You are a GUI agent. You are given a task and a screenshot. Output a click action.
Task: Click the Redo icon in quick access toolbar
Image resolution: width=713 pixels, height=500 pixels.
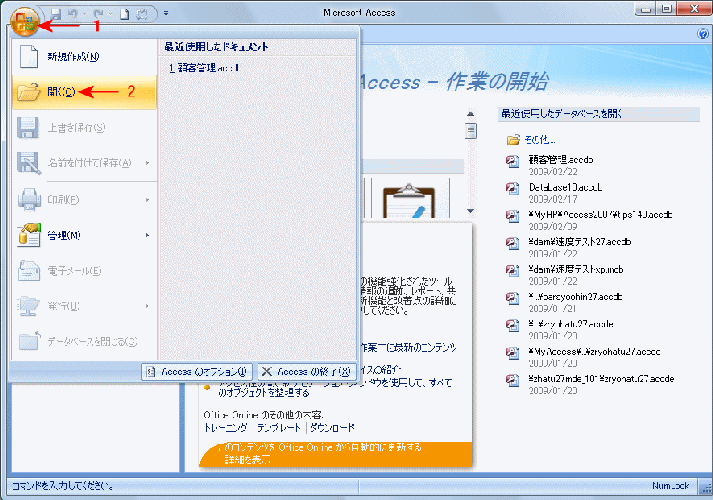[99, 14]
